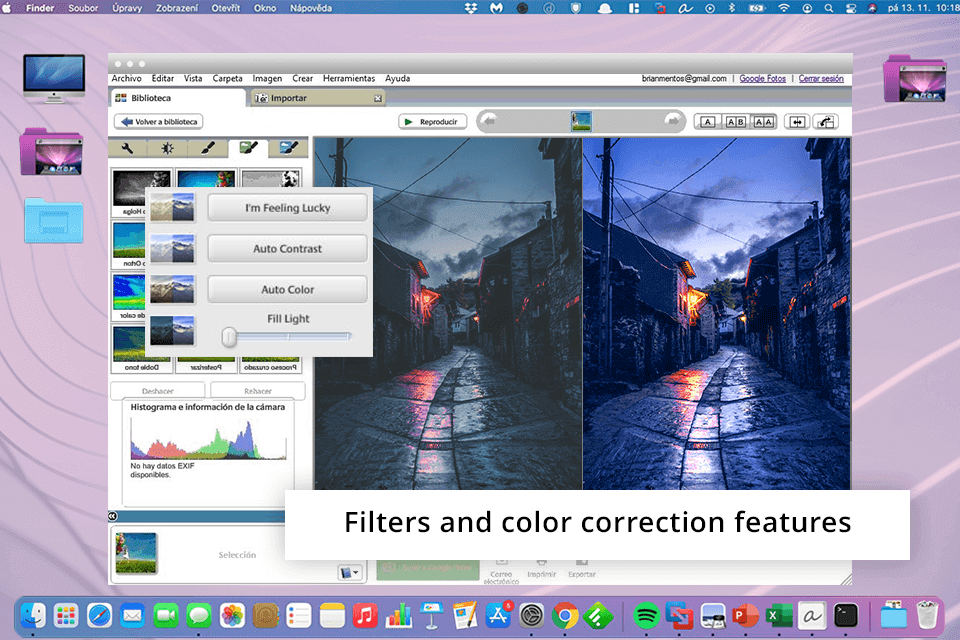This screenshot has width=960, height=640.
Task: Open the Herramientas menu
Action: coord(349,78)
